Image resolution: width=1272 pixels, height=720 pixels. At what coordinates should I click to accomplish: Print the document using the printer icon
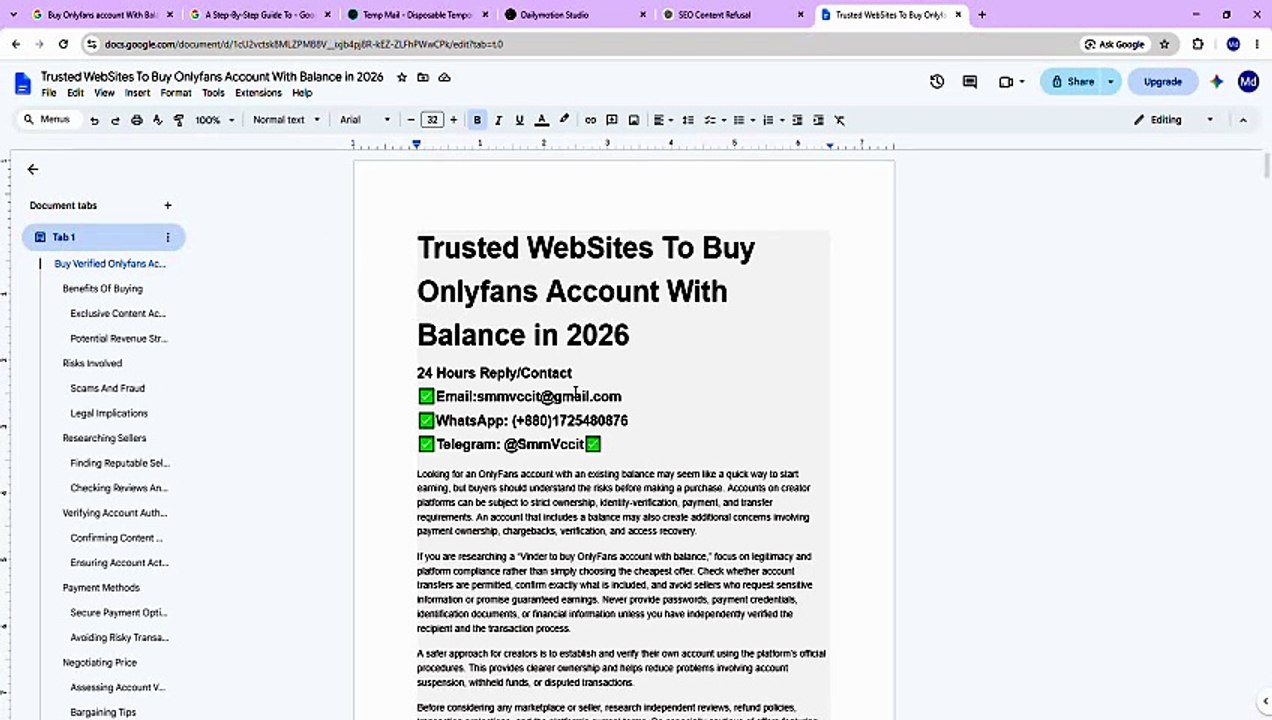(136, 120)
